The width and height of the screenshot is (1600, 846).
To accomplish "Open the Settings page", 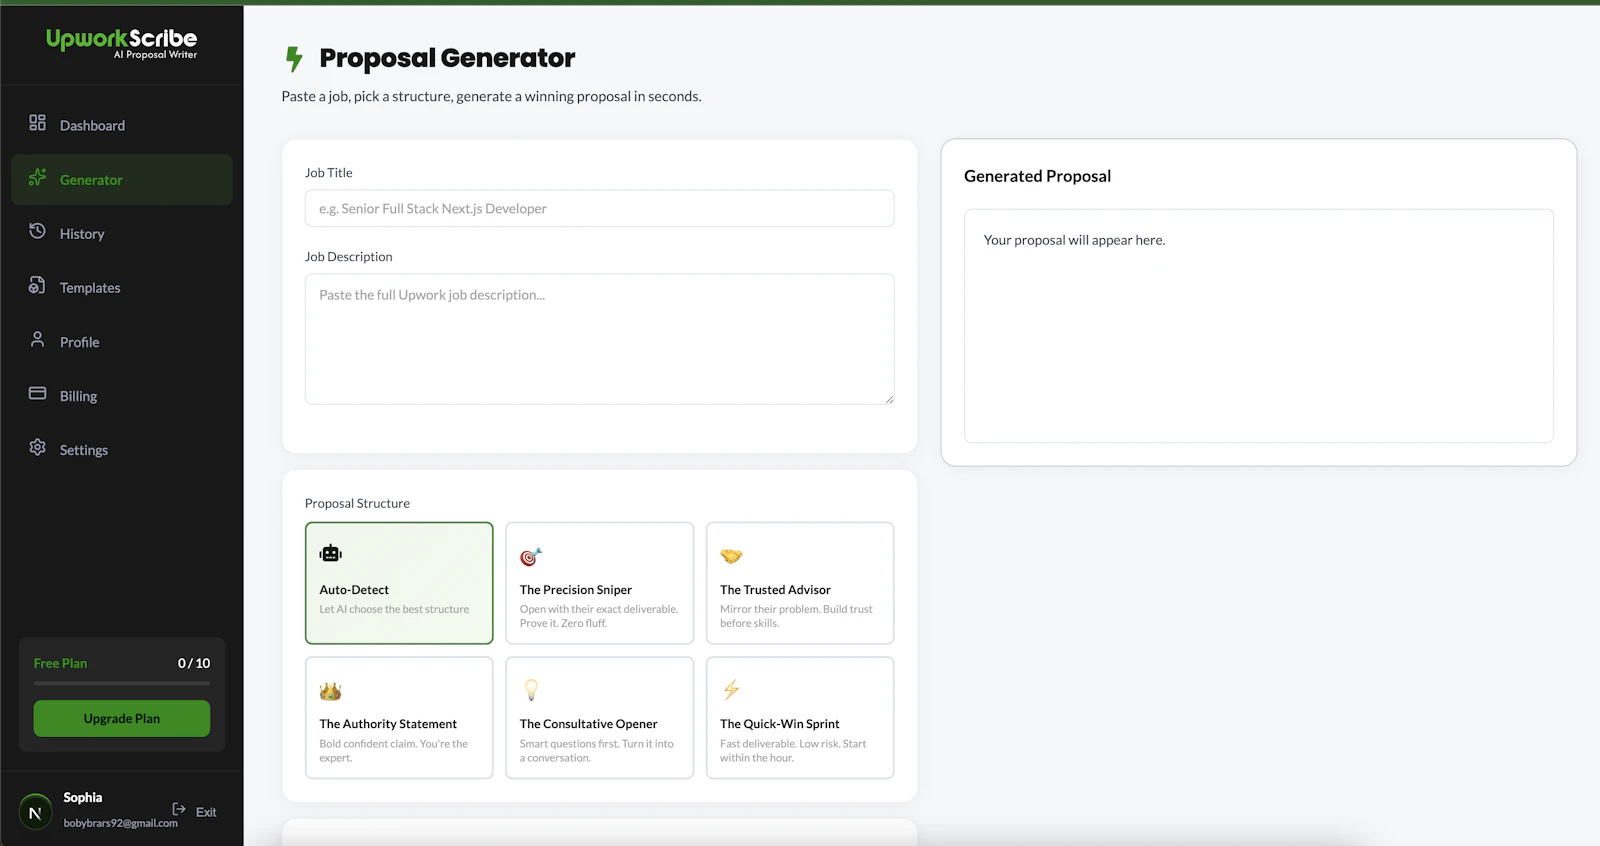I will [x=122, y=450].
